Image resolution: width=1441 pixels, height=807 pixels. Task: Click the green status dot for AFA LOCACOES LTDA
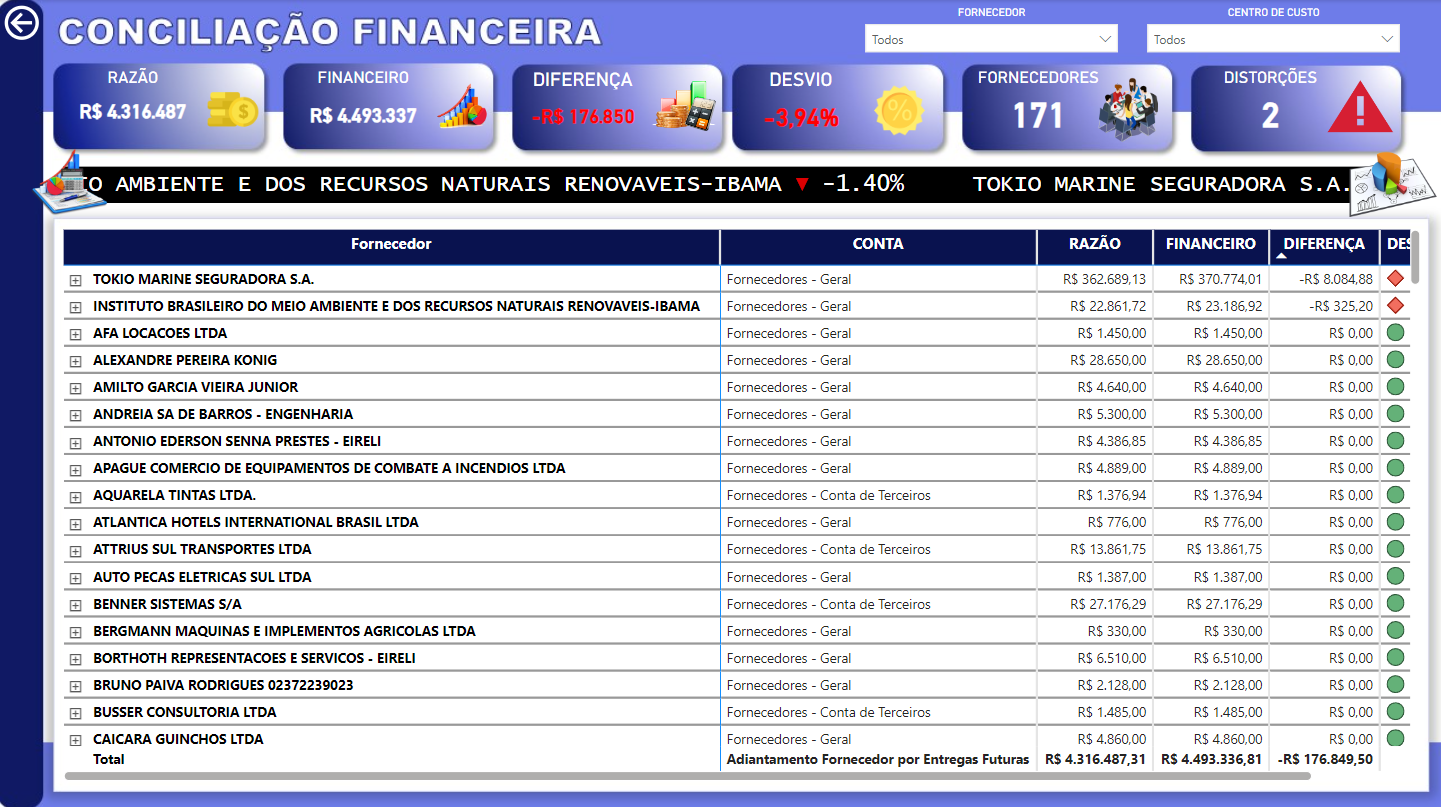tap(1394, 333)
